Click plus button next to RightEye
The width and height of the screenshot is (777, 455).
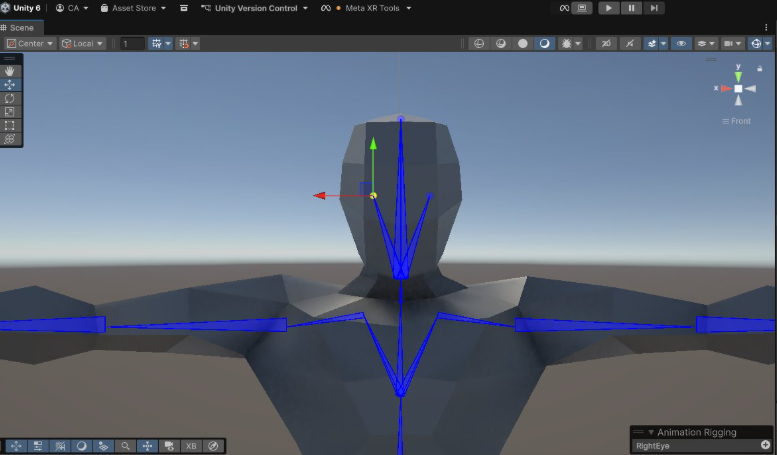tap(766, 445)
